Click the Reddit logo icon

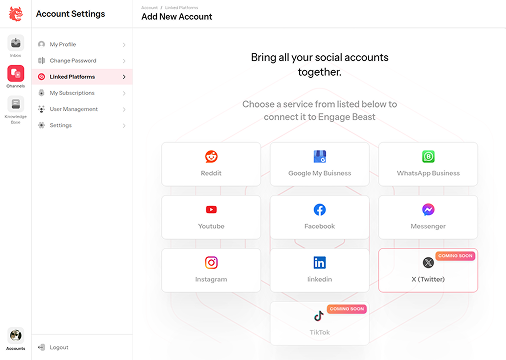[211, 156]
